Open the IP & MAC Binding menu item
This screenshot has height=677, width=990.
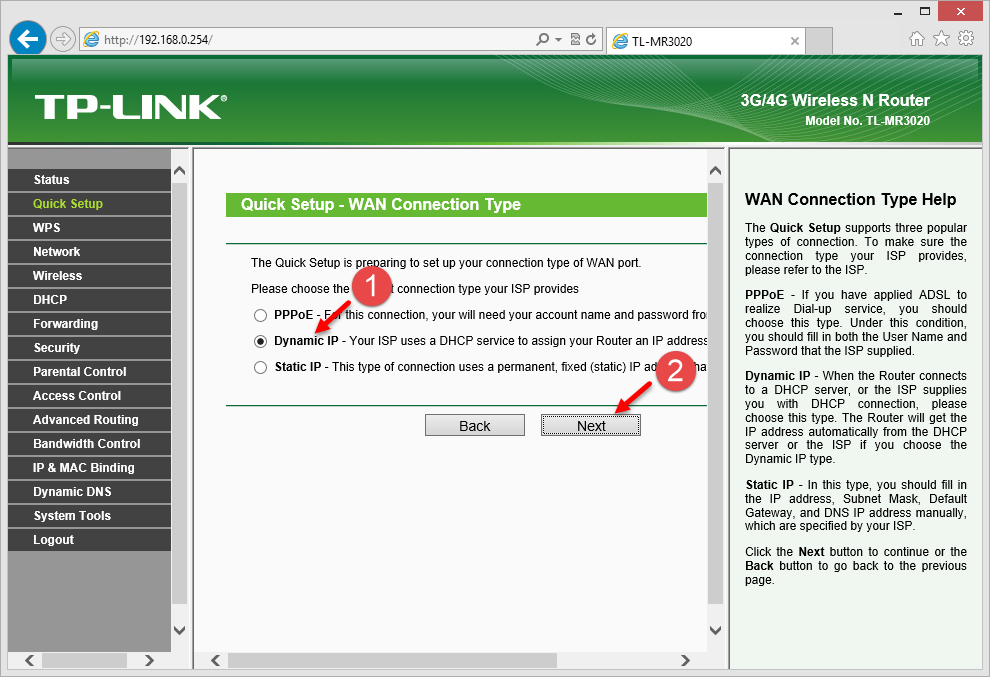pos(89,468)
